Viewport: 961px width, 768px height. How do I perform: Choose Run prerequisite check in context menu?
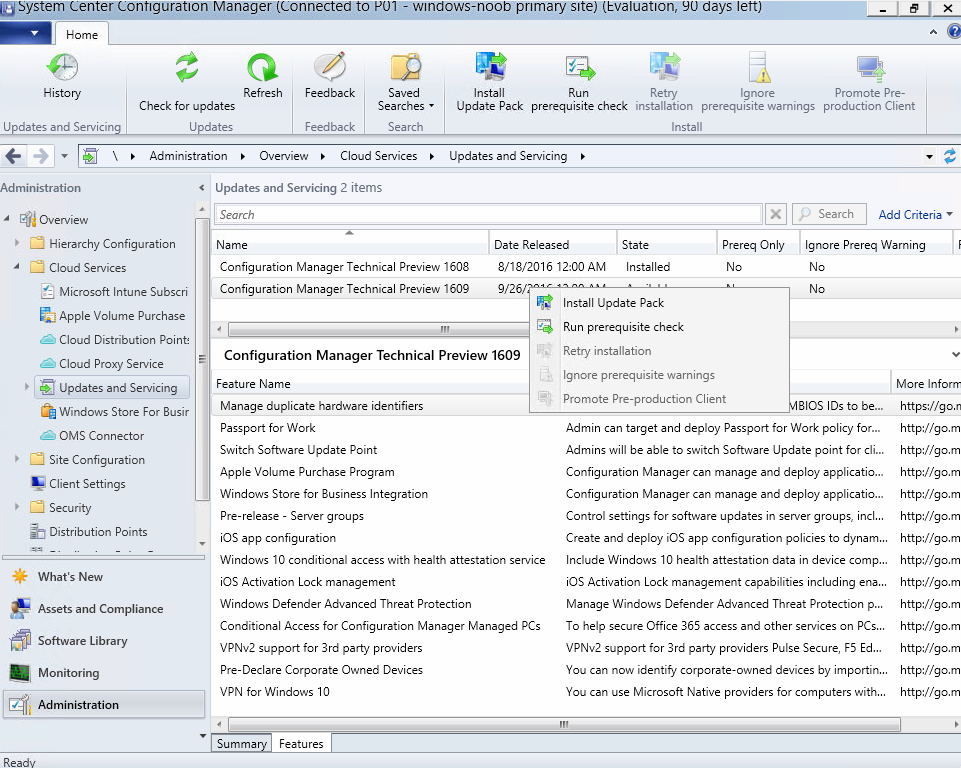pyautogui.click(x=659, y=327)
